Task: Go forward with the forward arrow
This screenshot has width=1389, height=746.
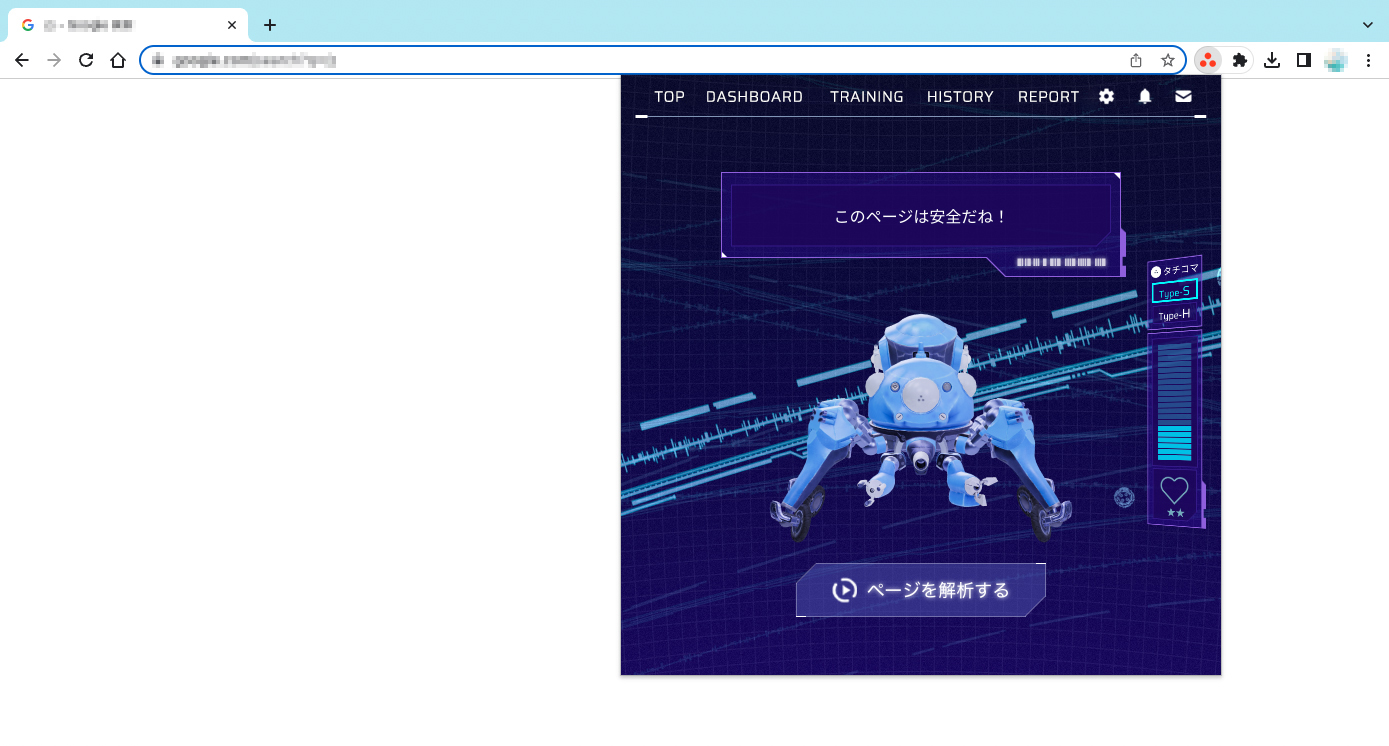Action: [54, 60]
